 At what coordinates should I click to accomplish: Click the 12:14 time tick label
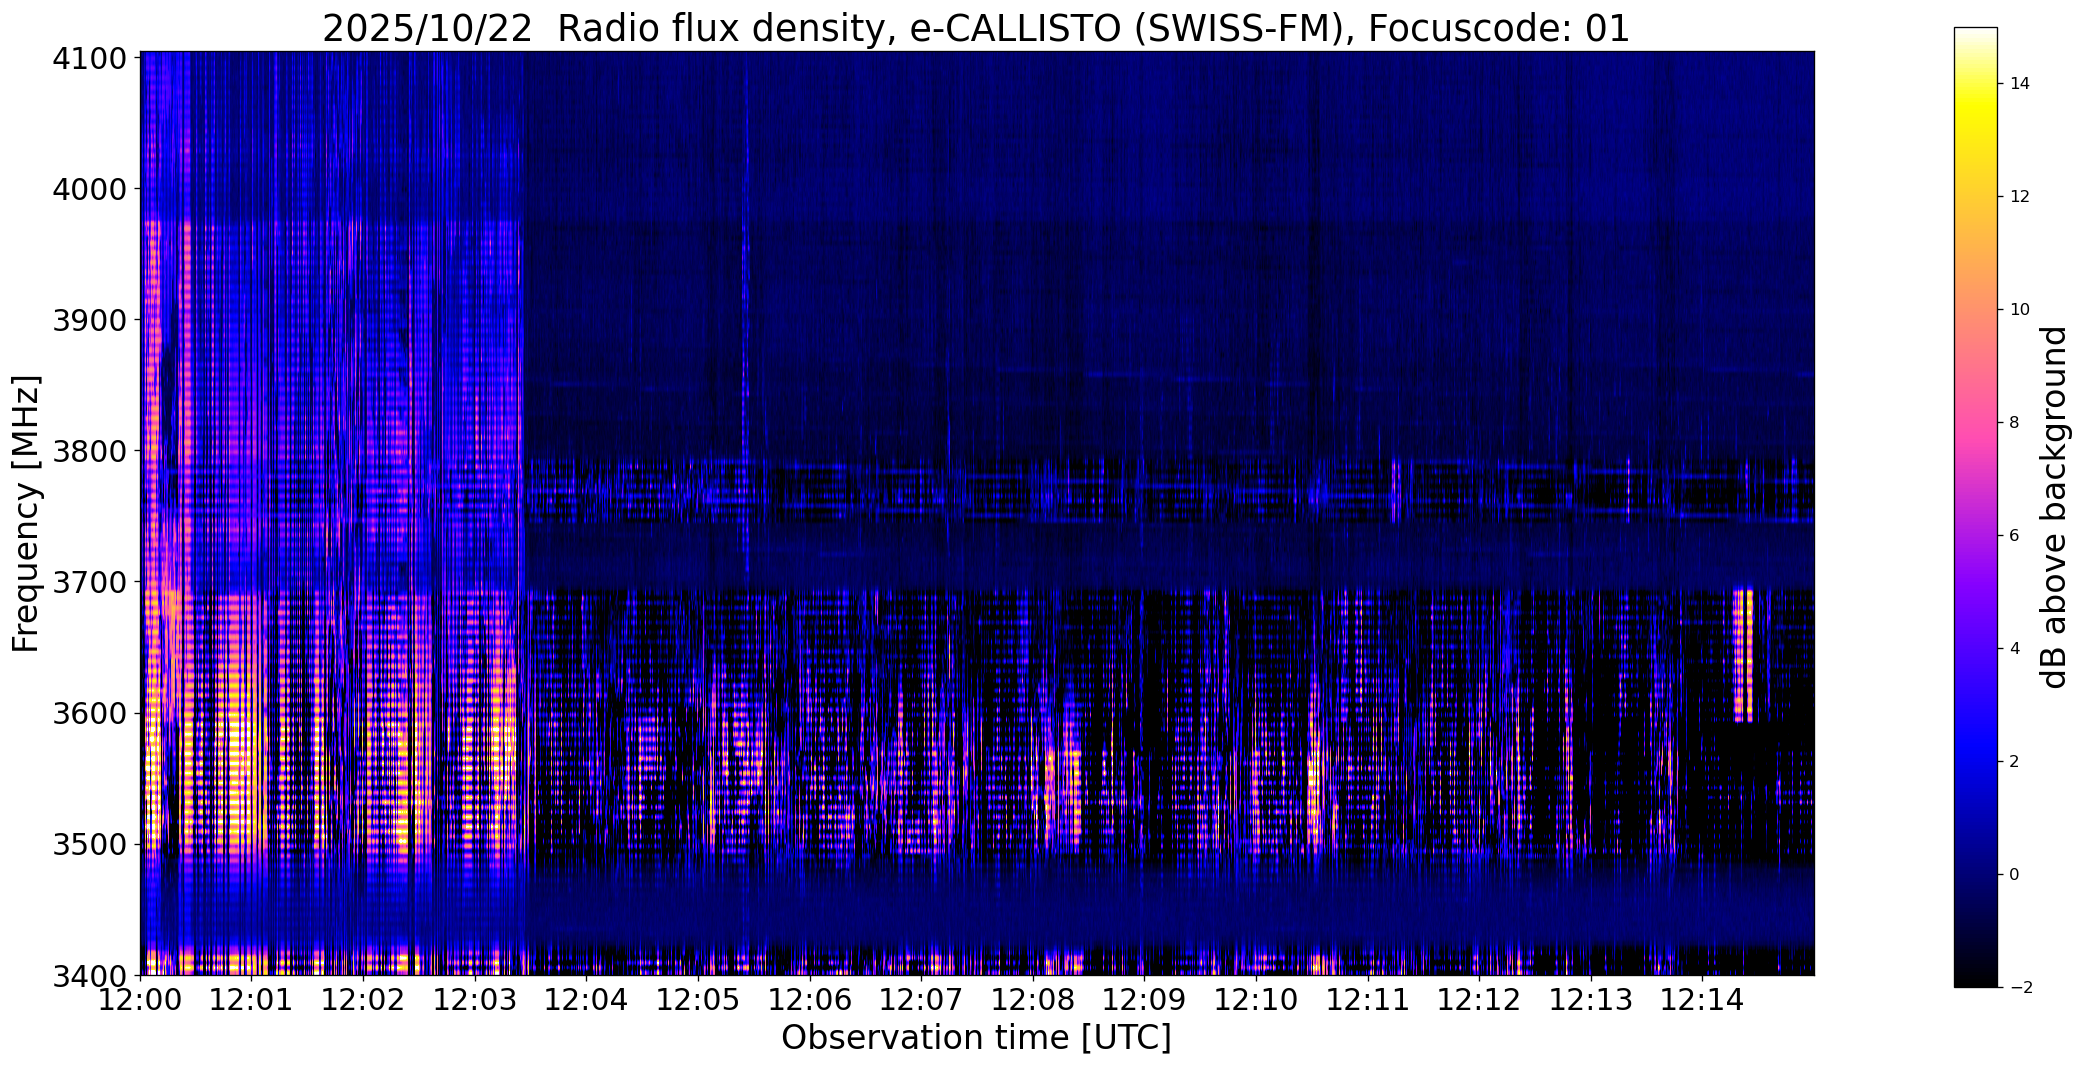point(1702,999)
